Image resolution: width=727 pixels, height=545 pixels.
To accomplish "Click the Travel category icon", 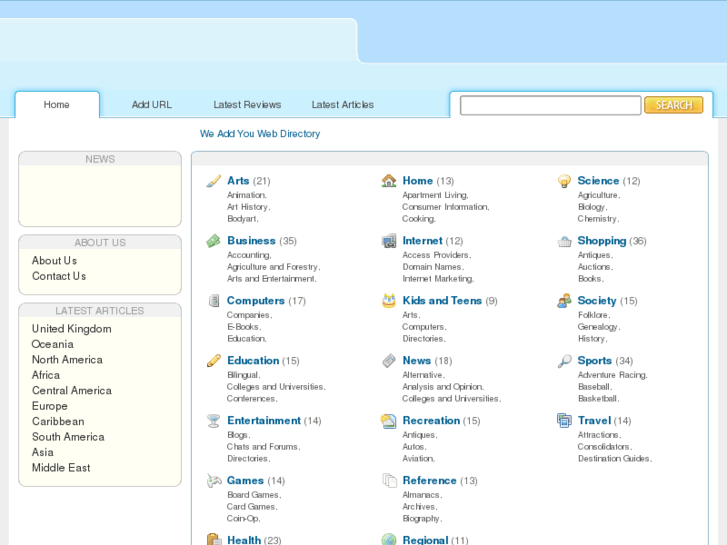I will click(x=564, y=421).
